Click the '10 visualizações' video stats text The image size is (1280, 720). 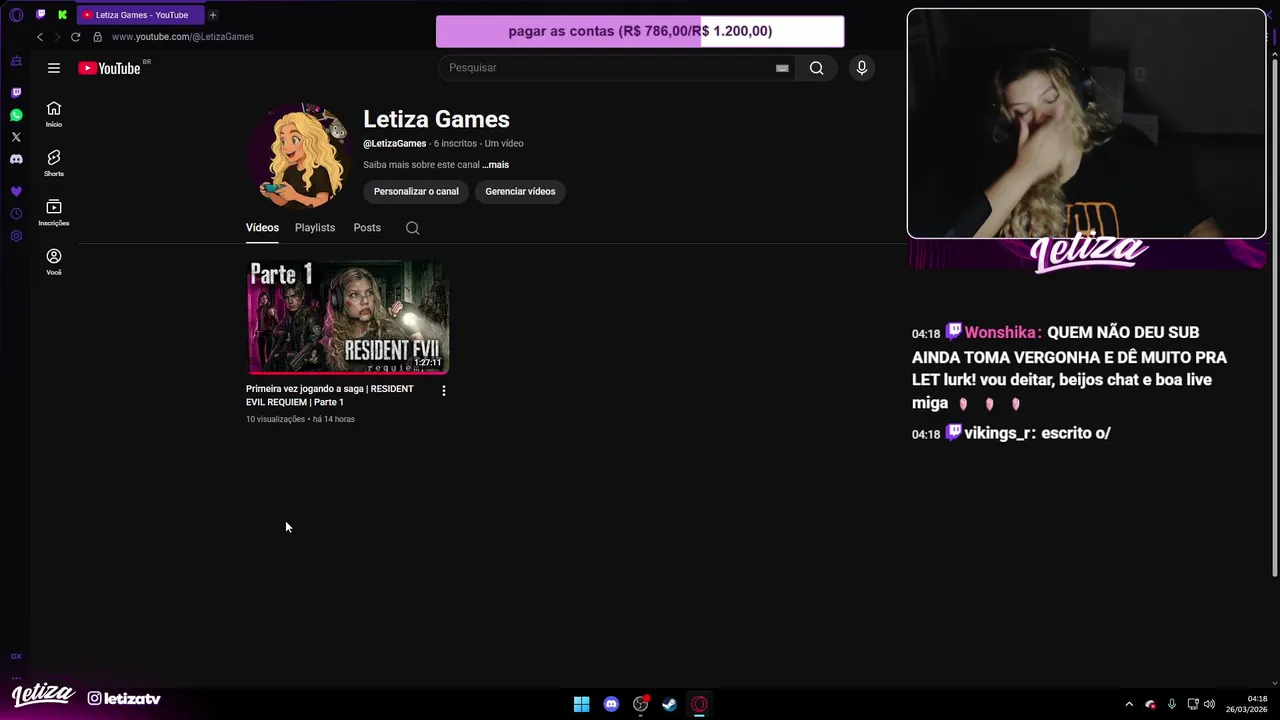[x=275, y=419]
